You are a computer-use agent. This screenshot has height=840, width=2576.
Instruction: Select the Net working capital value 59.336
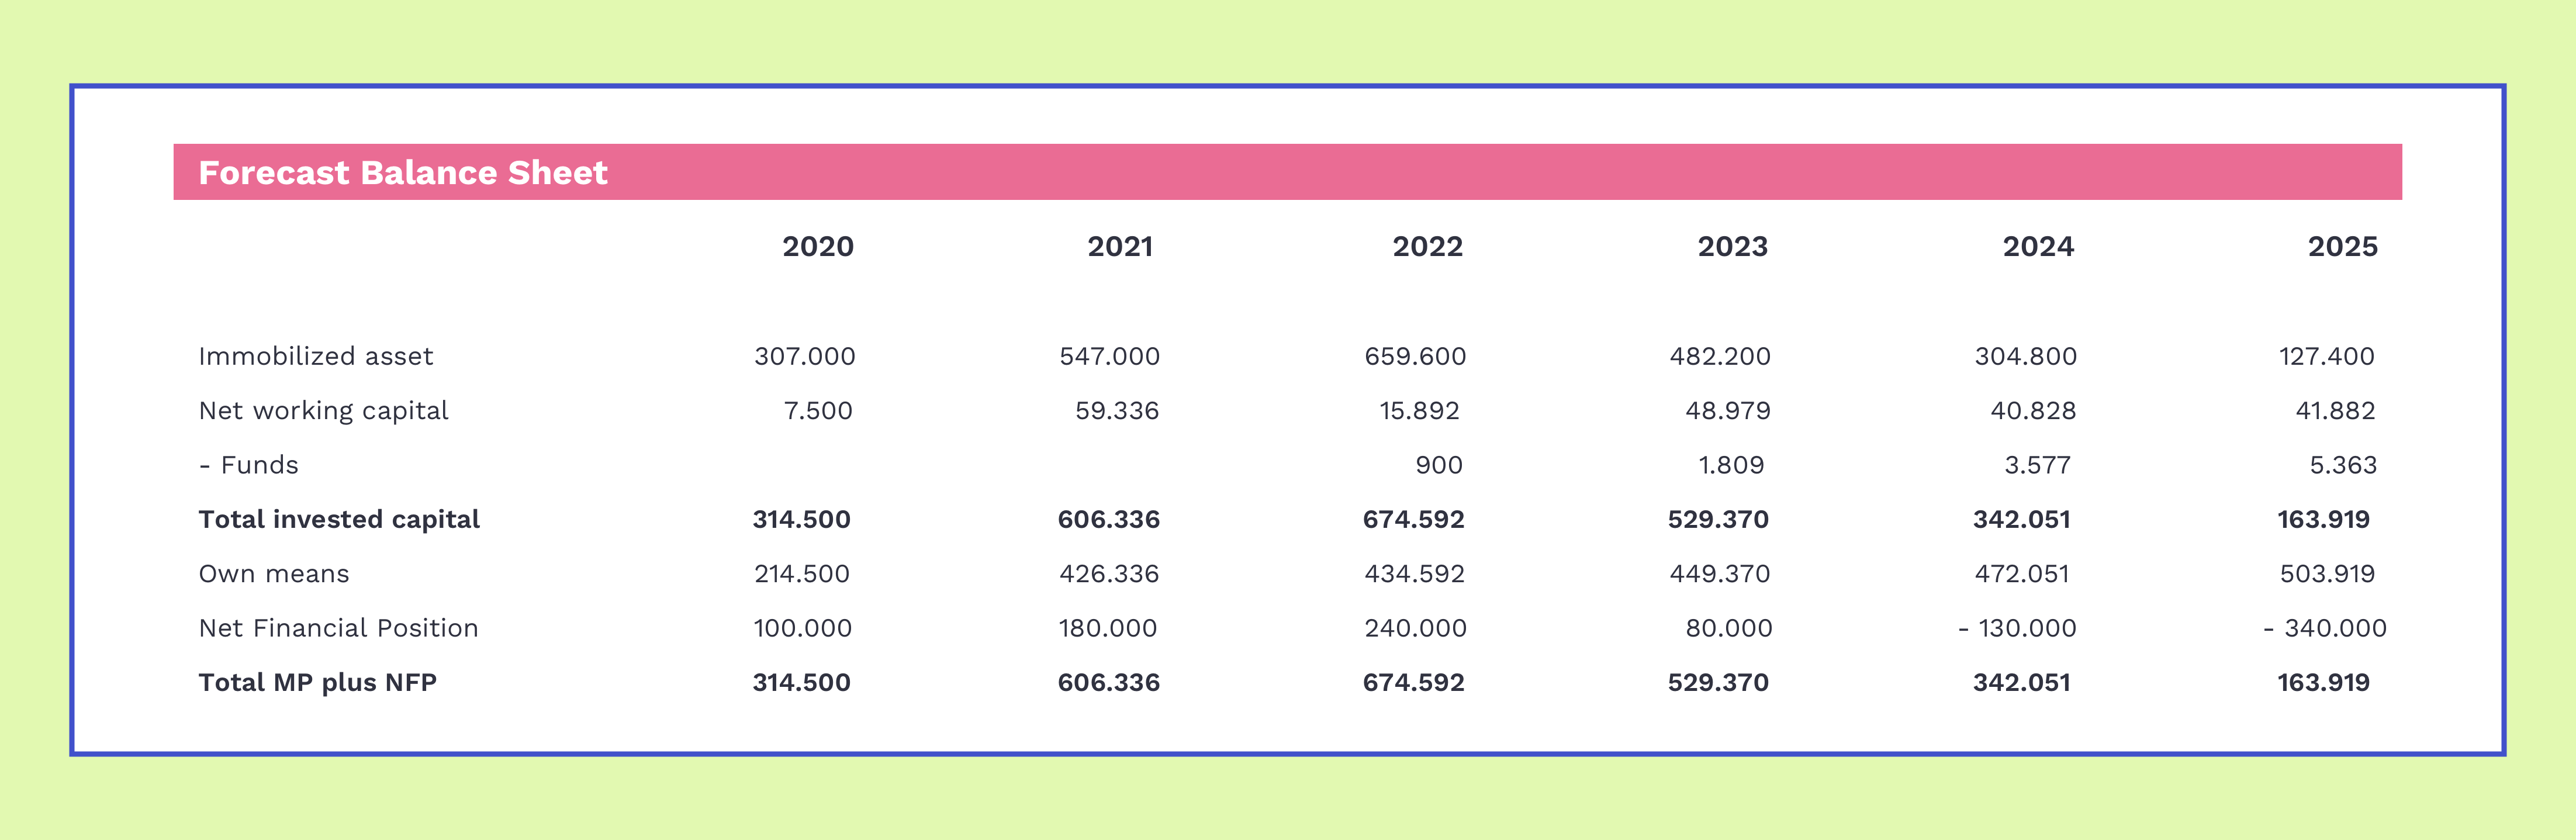pyautogui.click(x=1116, y=411)
